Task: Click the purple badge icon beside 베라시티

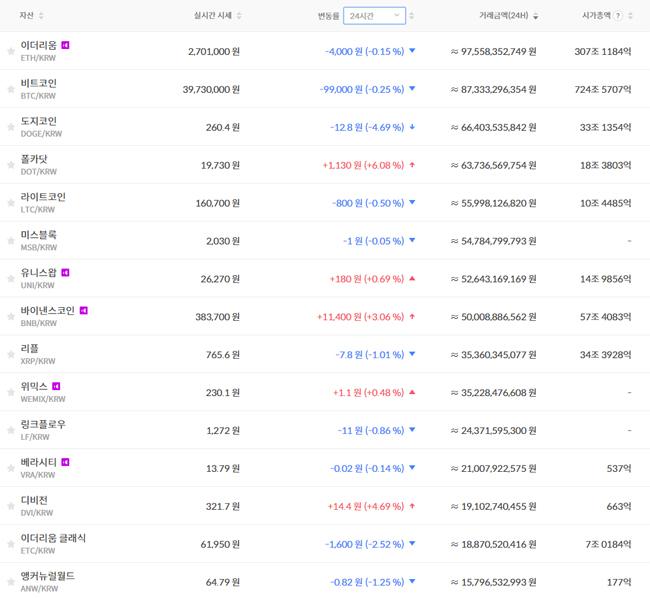Action: (x=66, y=462)
